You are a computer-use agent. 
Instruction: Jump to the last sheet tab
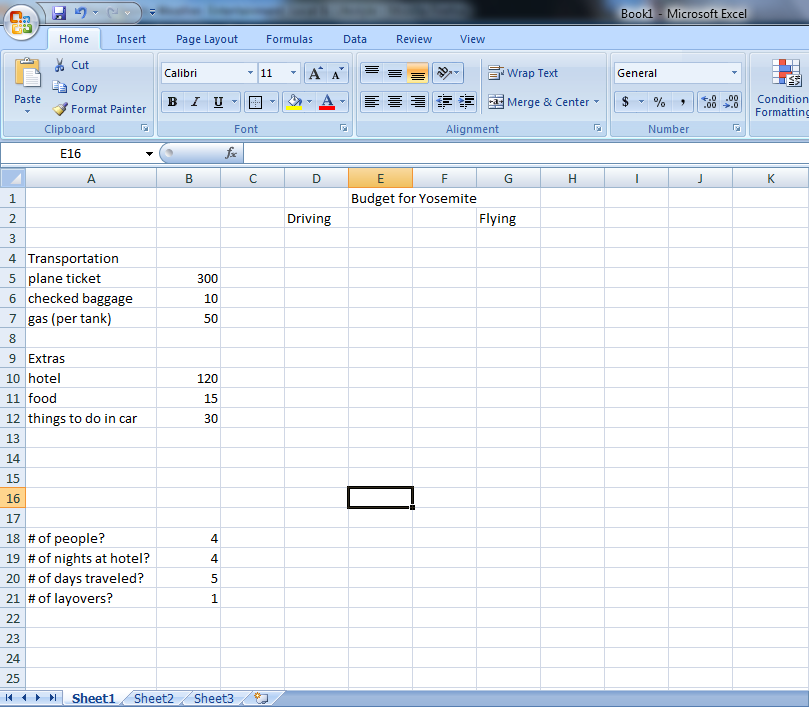click(53, 698)
